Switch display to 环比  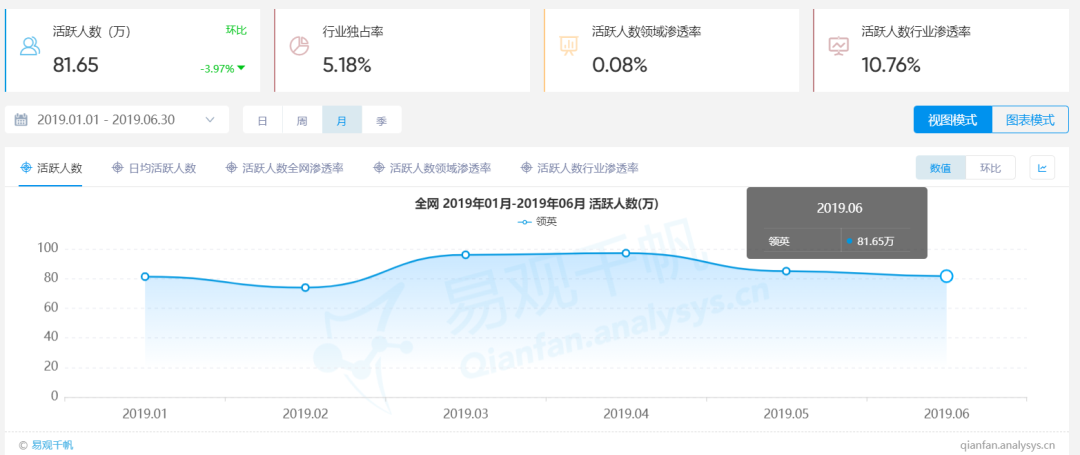[990, 168]
